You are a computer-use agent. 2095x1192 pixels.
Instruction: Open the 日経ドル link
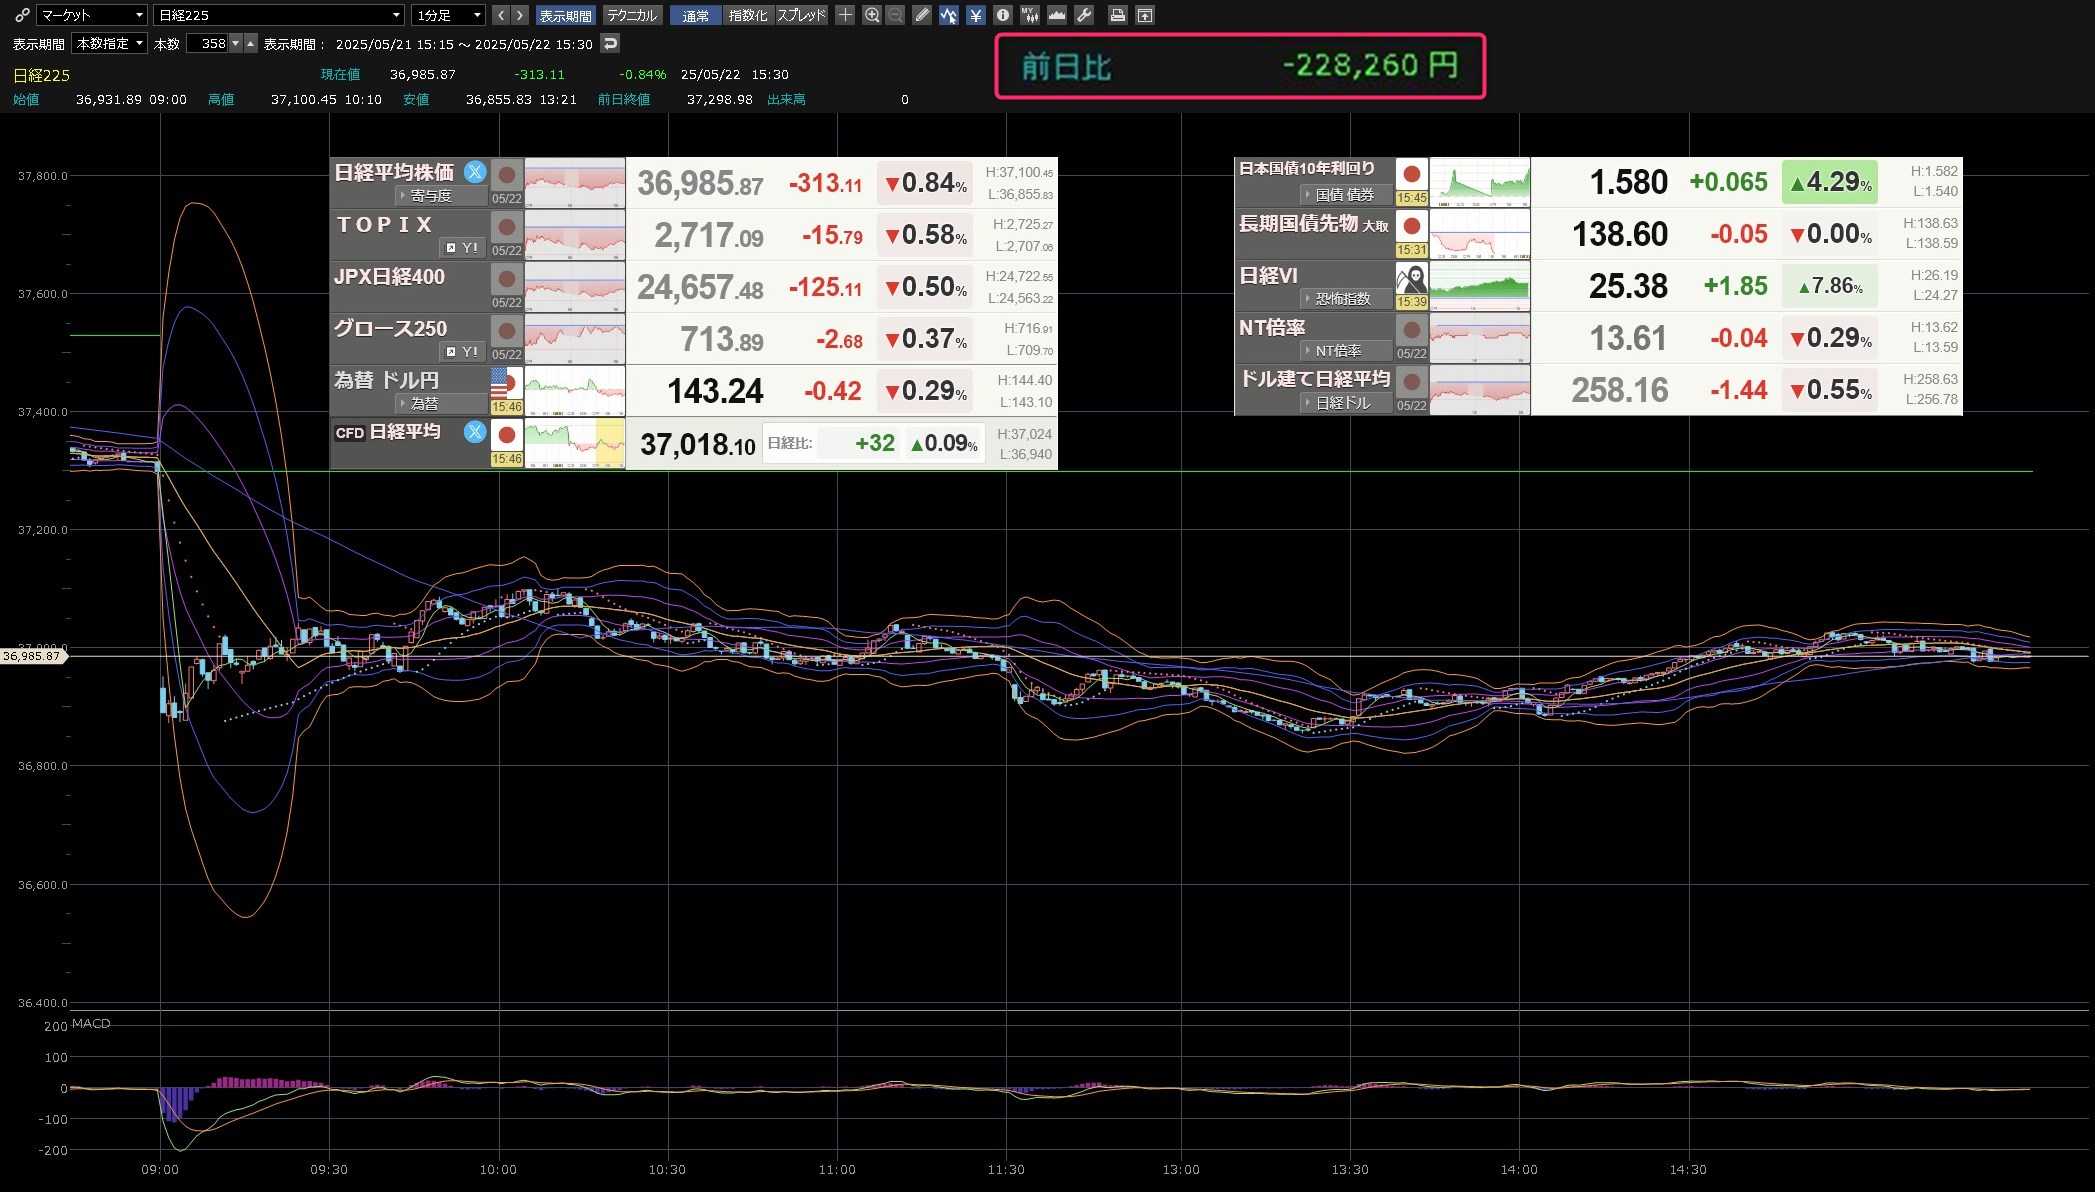(1346, 402)
